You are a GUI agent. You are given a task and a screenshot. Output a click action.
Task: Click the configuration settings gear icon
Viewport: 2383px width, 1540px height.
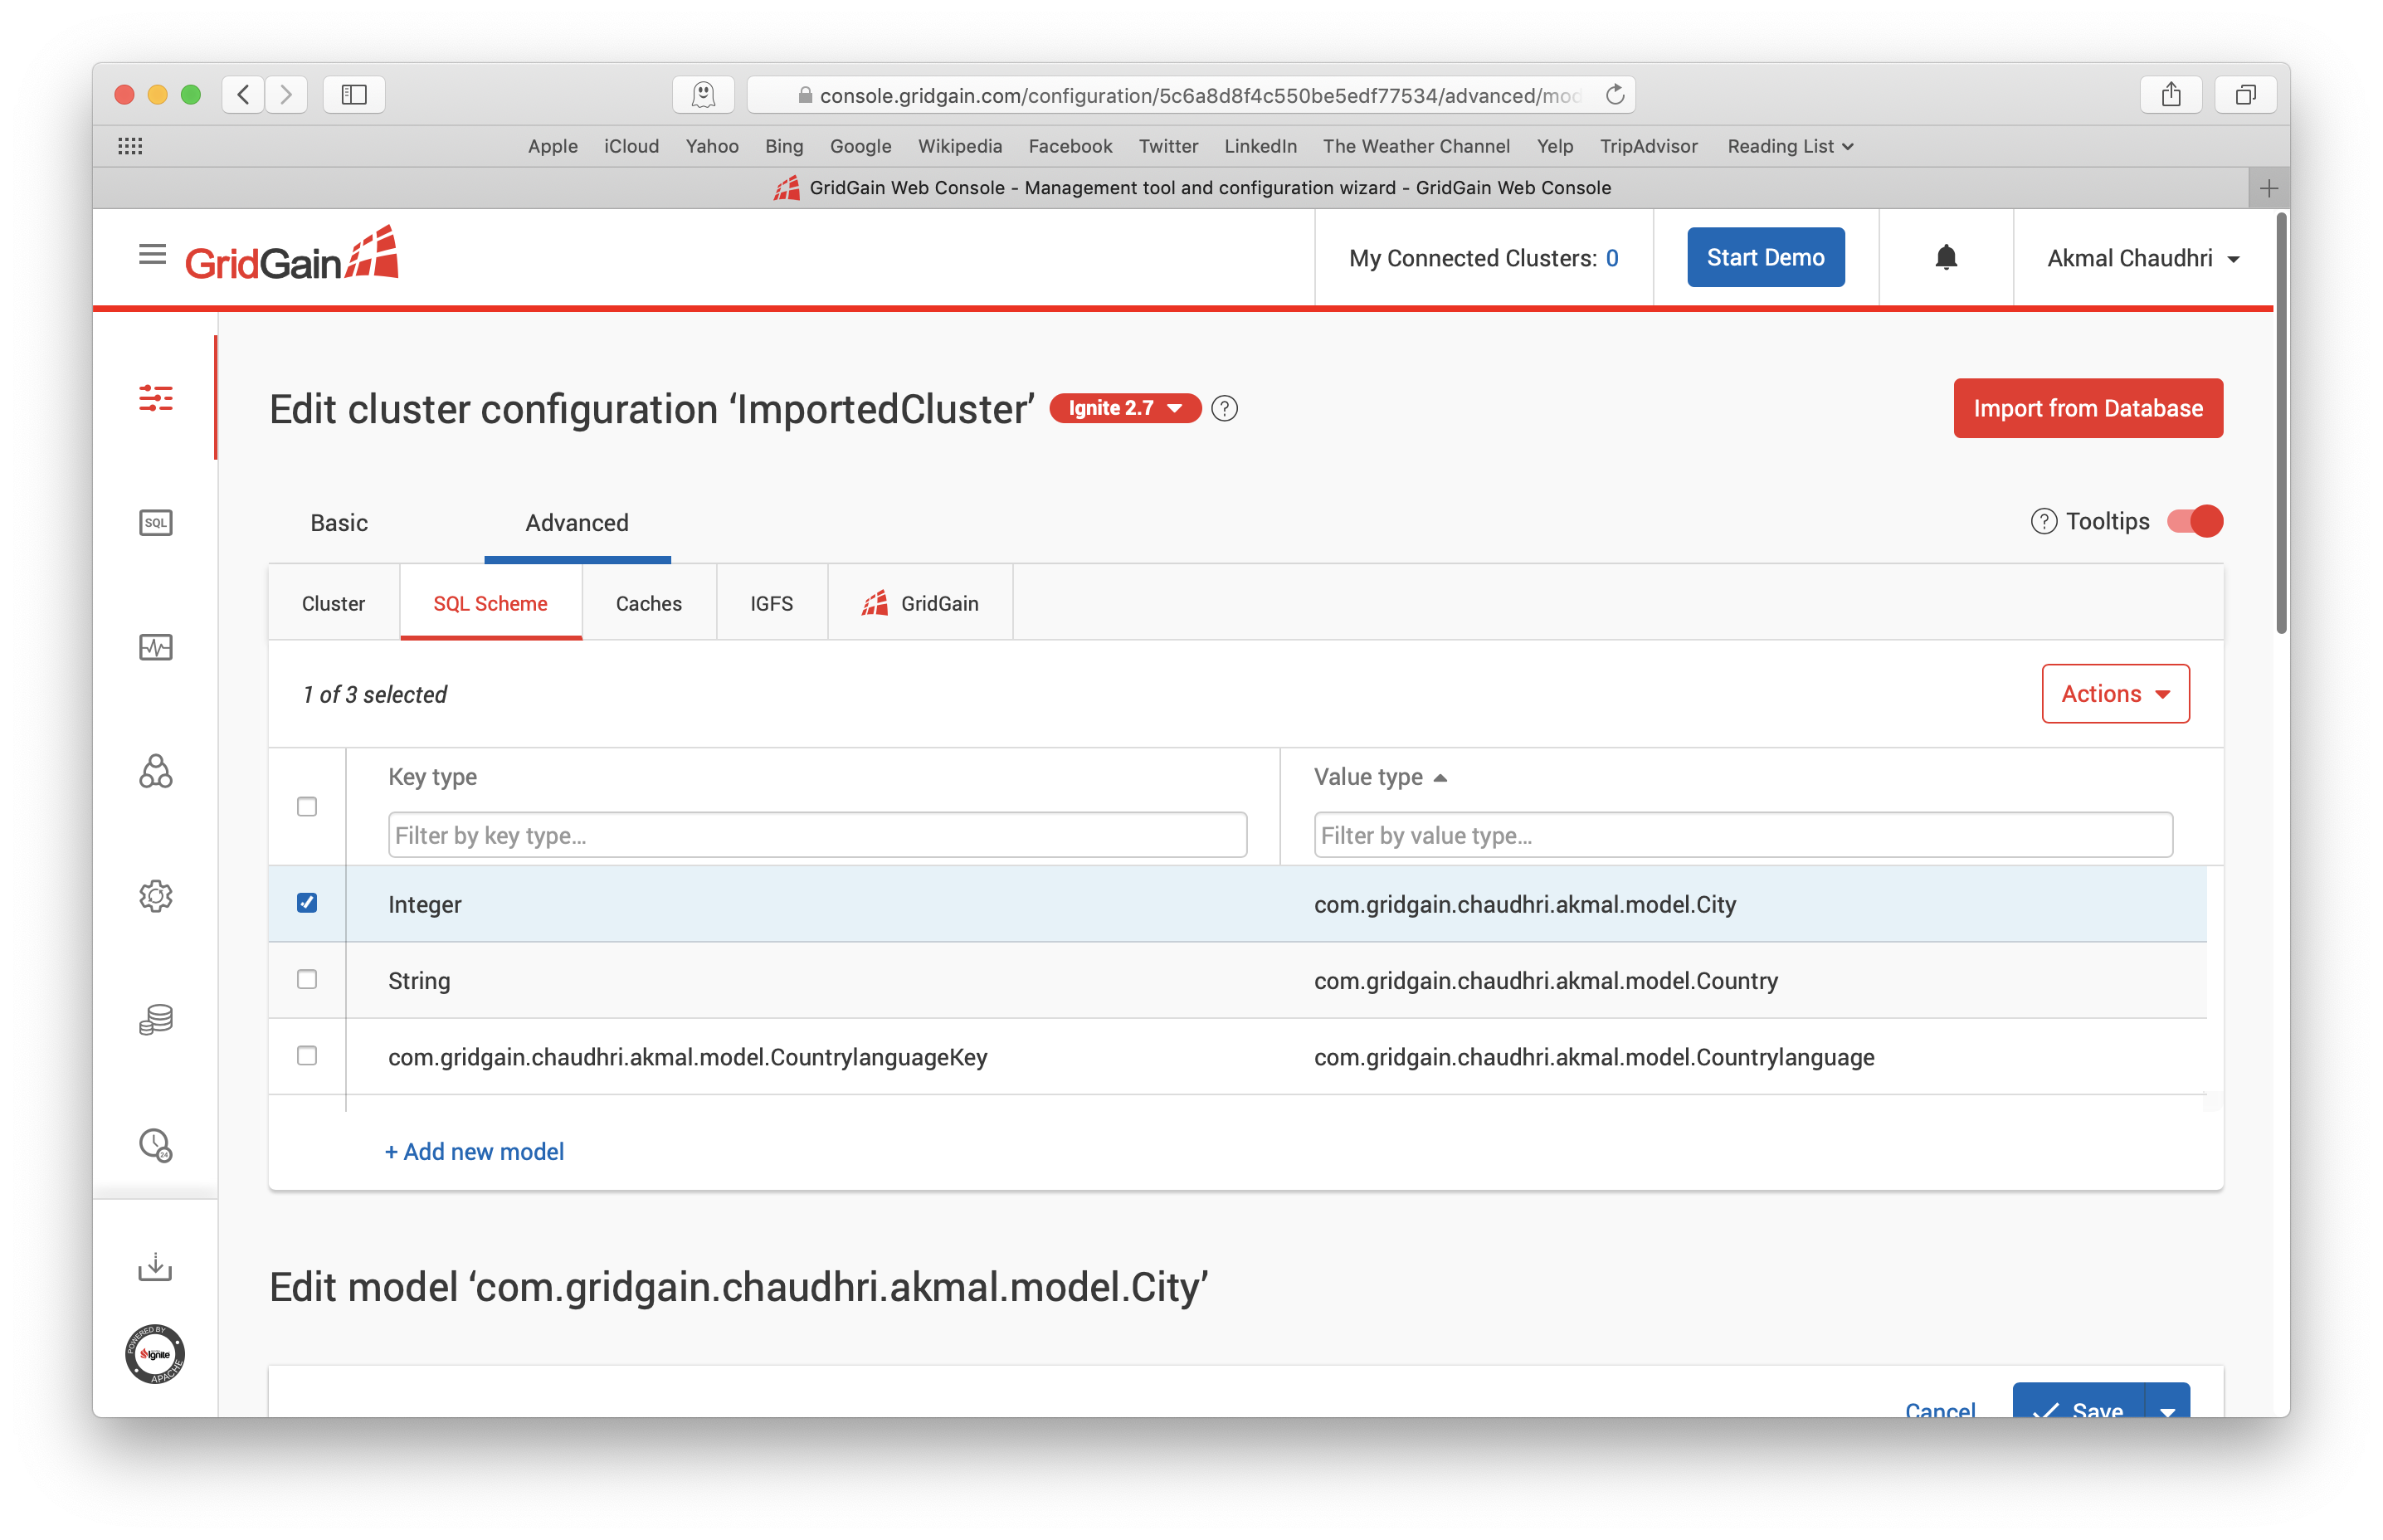tap(158, 894)
